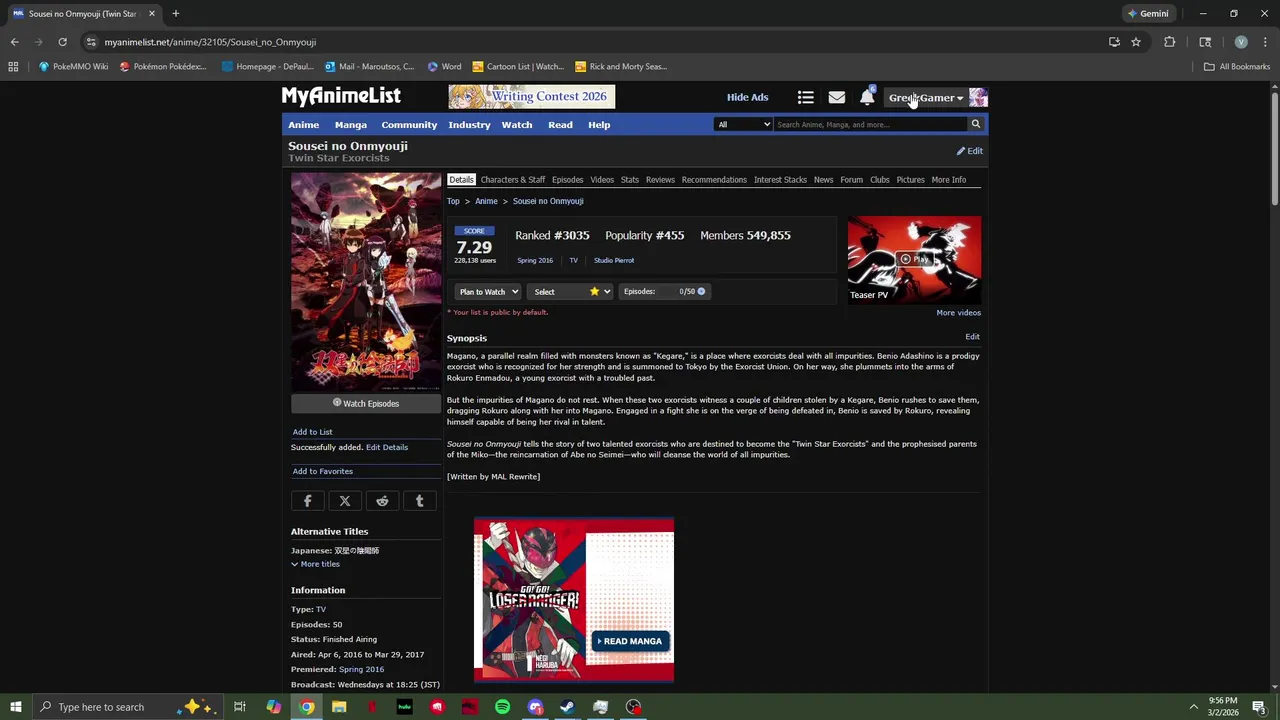The image size is (1280, 720).
Task: Open Hulu app from the taskbar
Action: [404, 707]
